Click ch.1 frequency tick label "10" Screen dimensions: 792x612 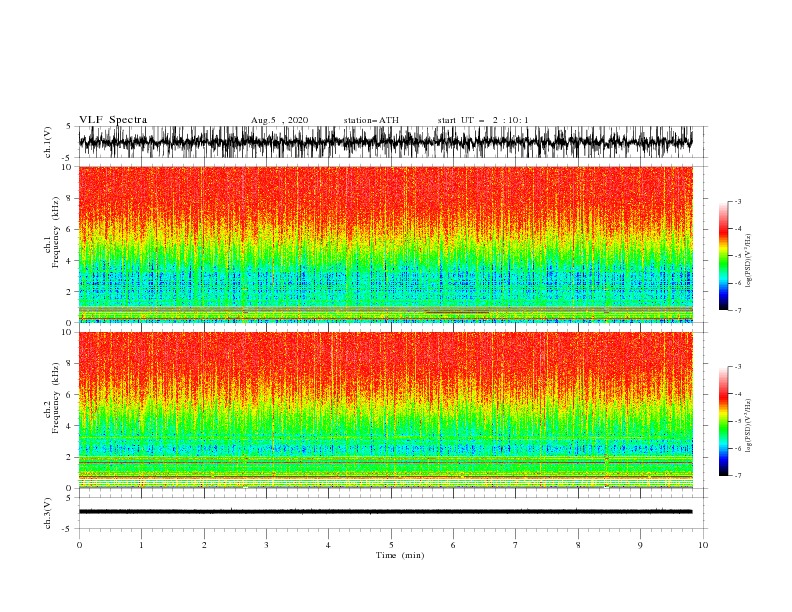pyautogui.click(x=67, y=167)
